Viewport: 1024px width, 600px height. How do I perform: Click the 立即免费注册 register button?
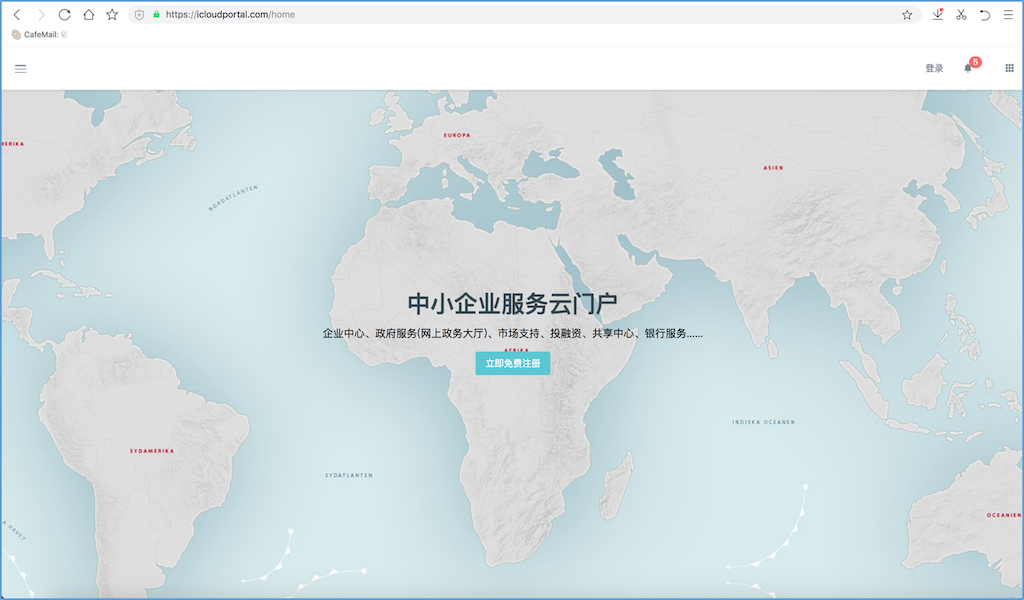(513, 363)
